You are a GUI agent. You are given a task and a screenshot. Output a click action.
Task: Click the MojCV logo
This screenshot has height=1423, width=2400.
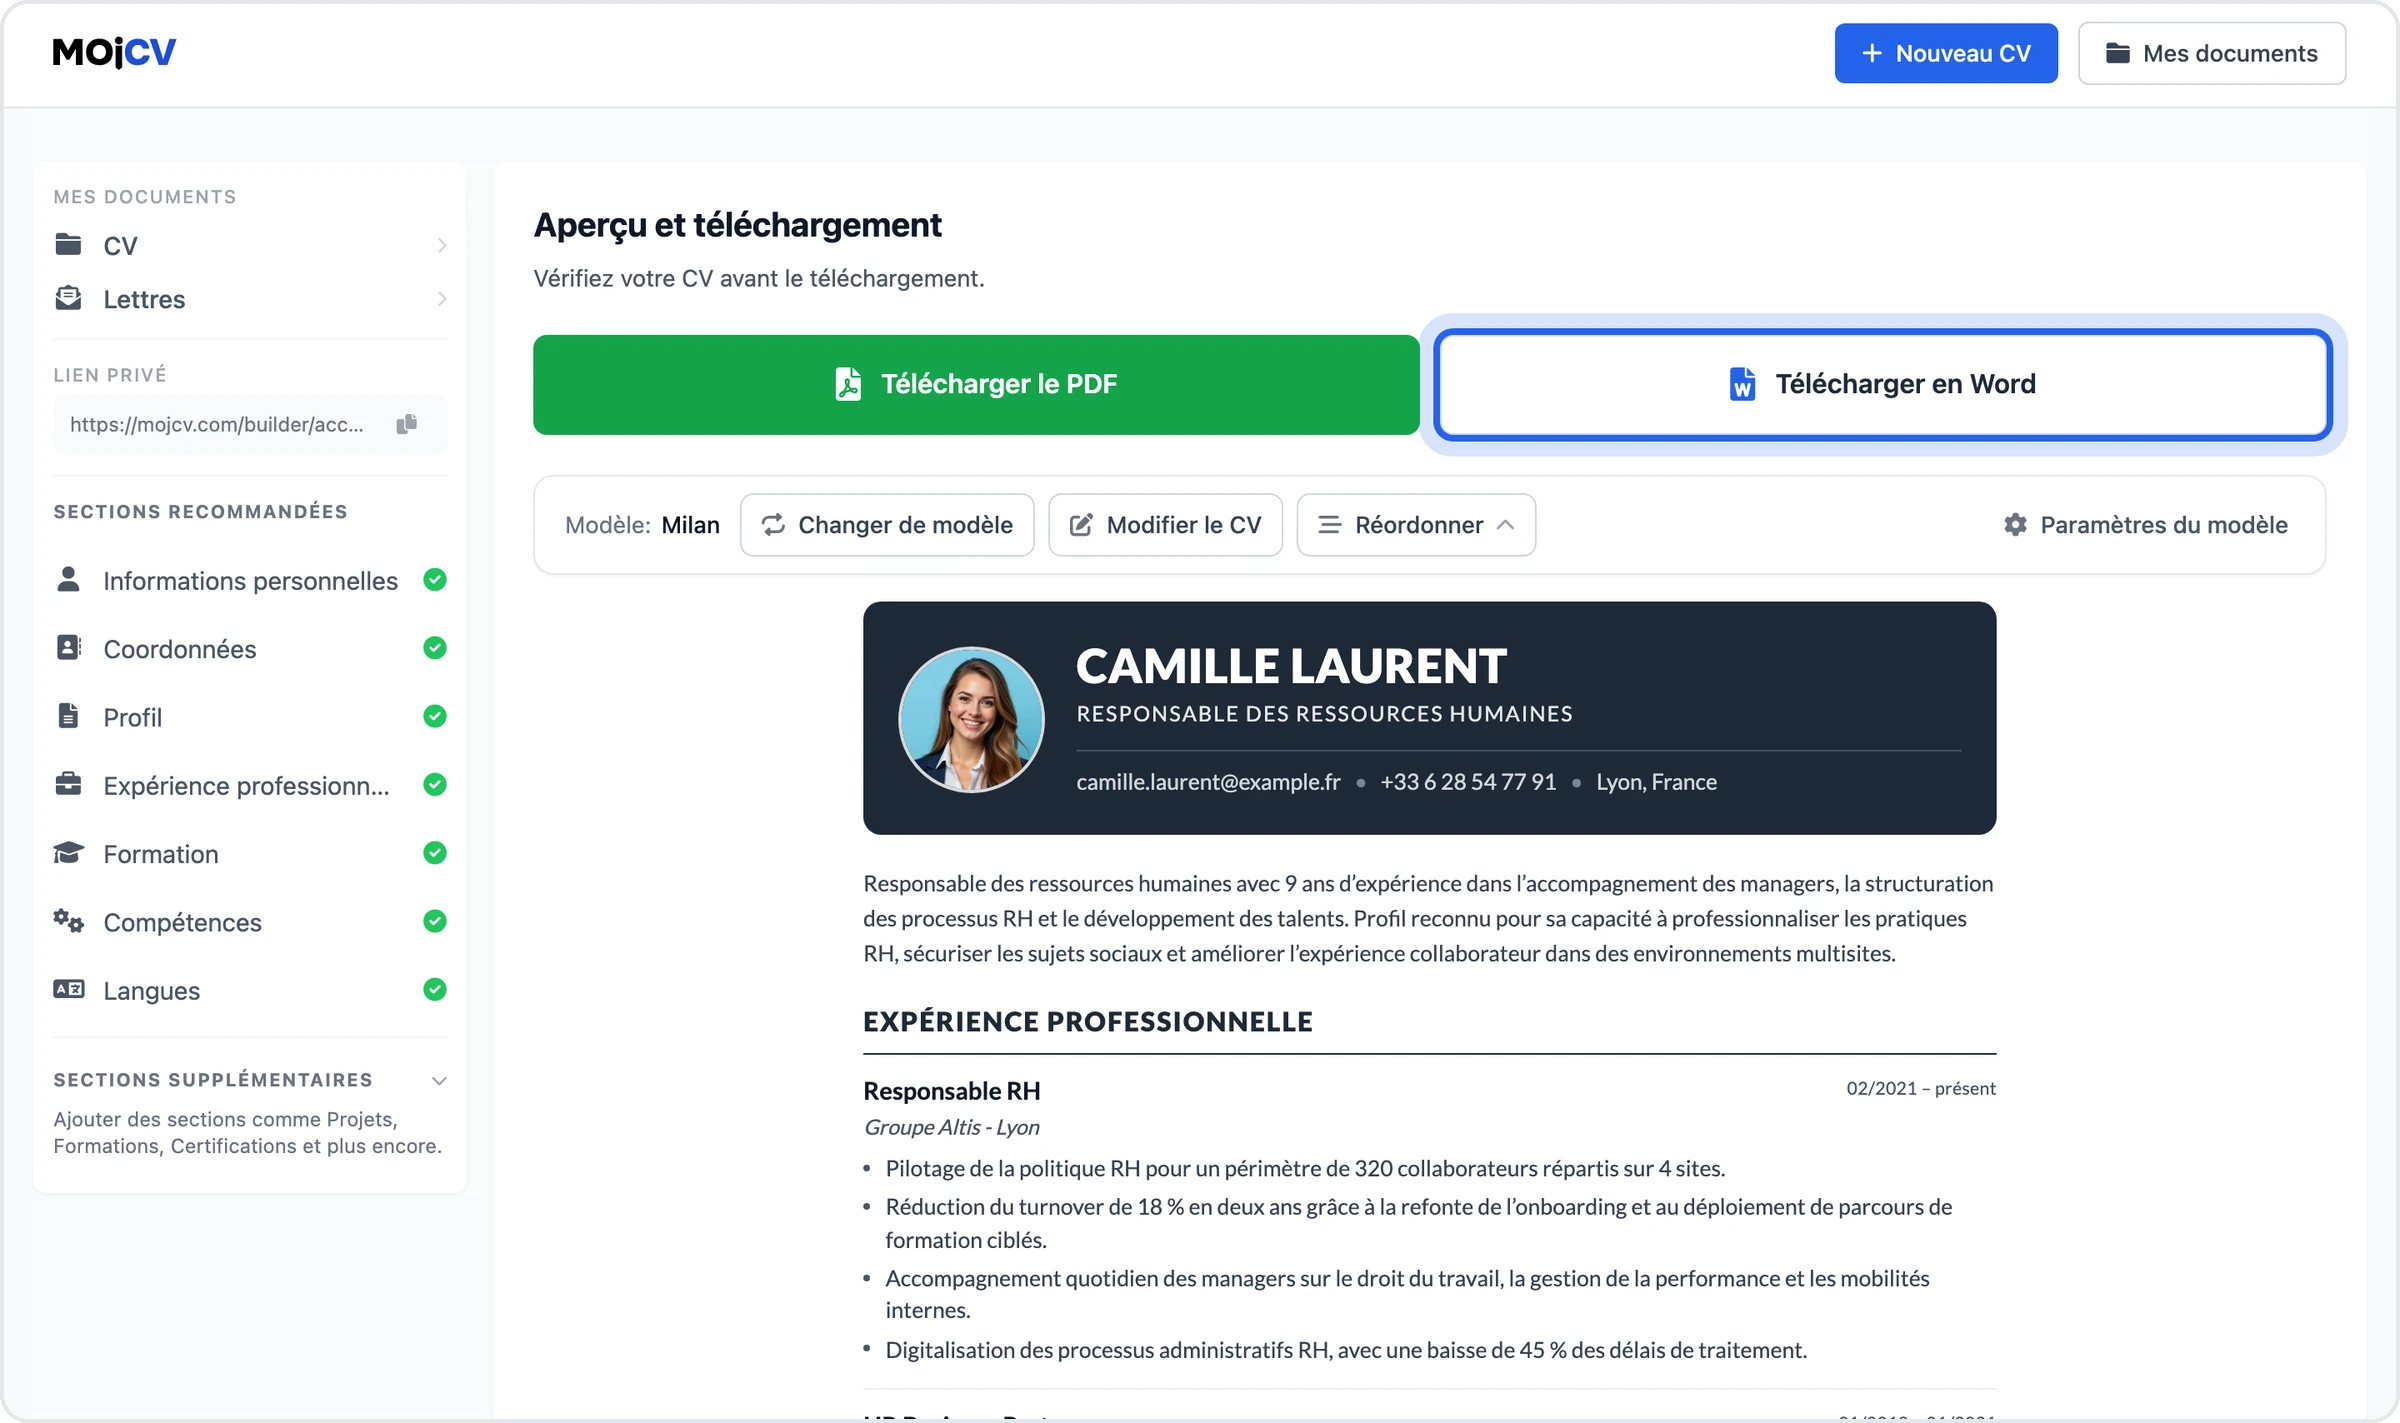[x=114, y=52]
